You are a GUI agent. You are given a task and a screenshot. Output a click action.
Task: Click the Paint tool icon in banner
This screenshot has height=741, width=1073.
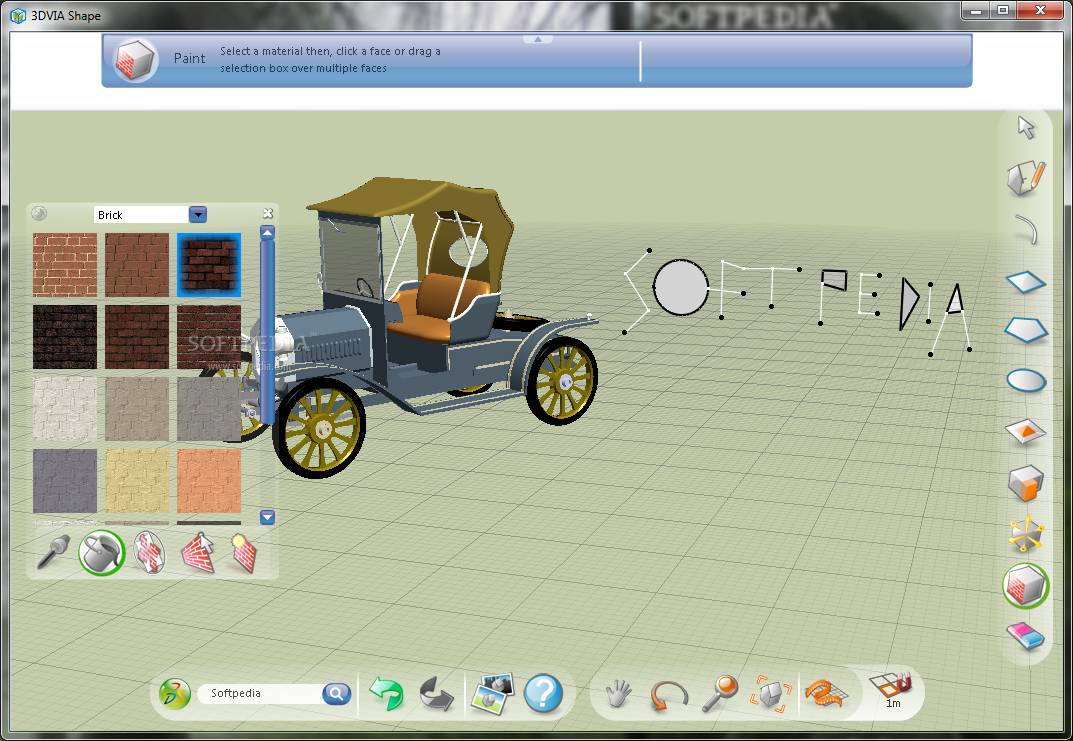(x=135, y=60)
